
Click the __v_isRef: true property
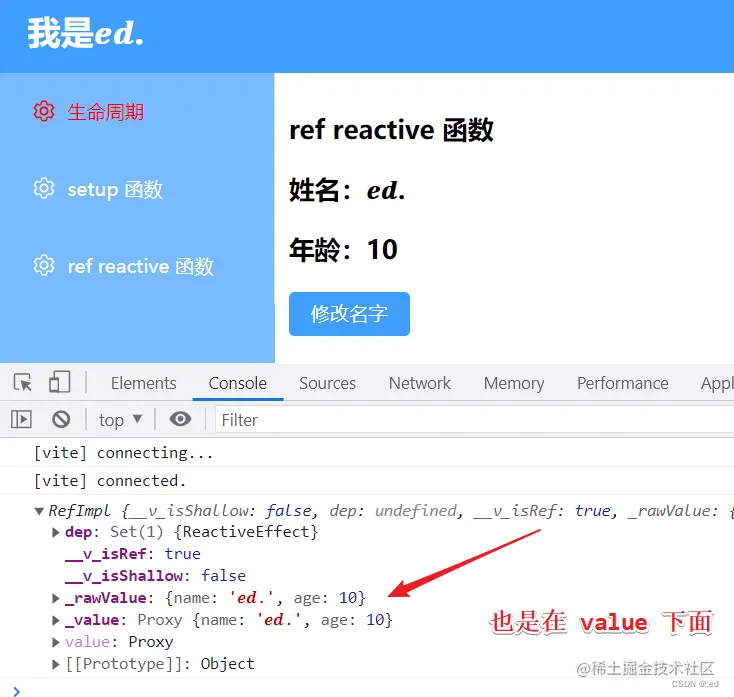click(132, 554)
